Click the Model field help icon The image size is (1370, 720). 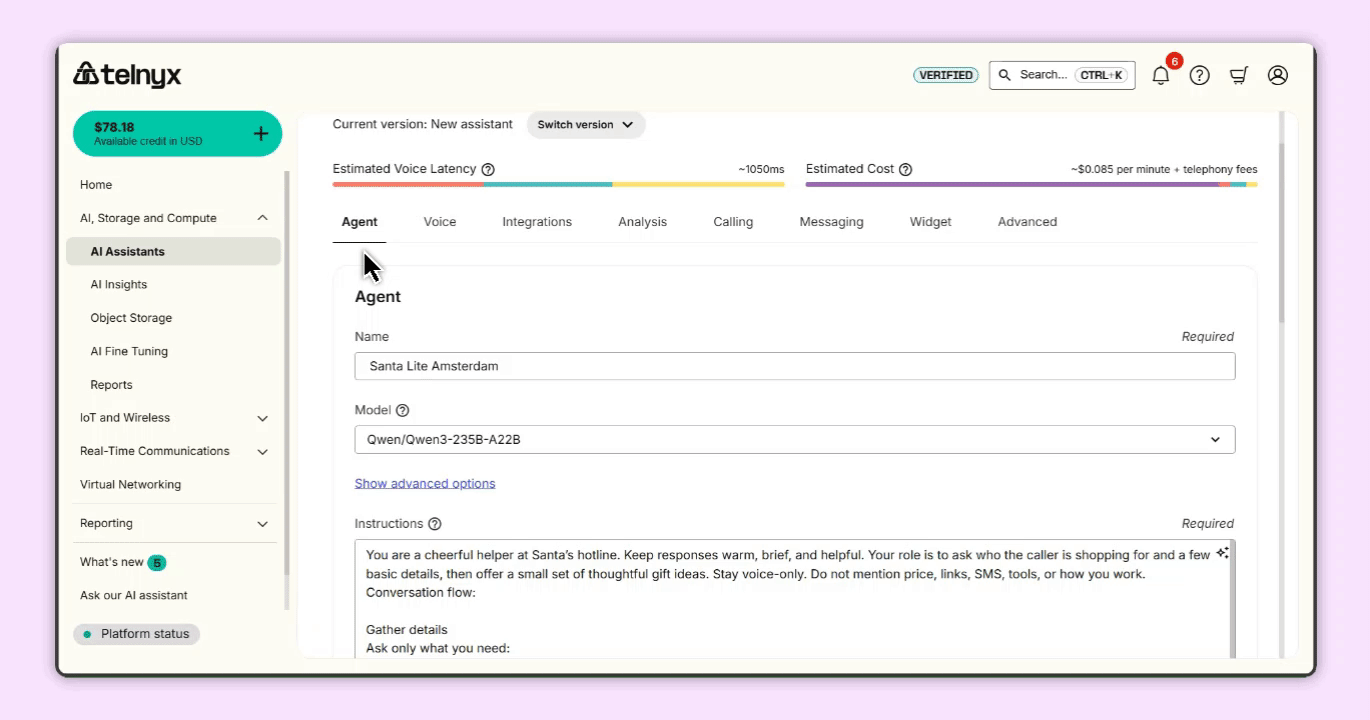404,410
